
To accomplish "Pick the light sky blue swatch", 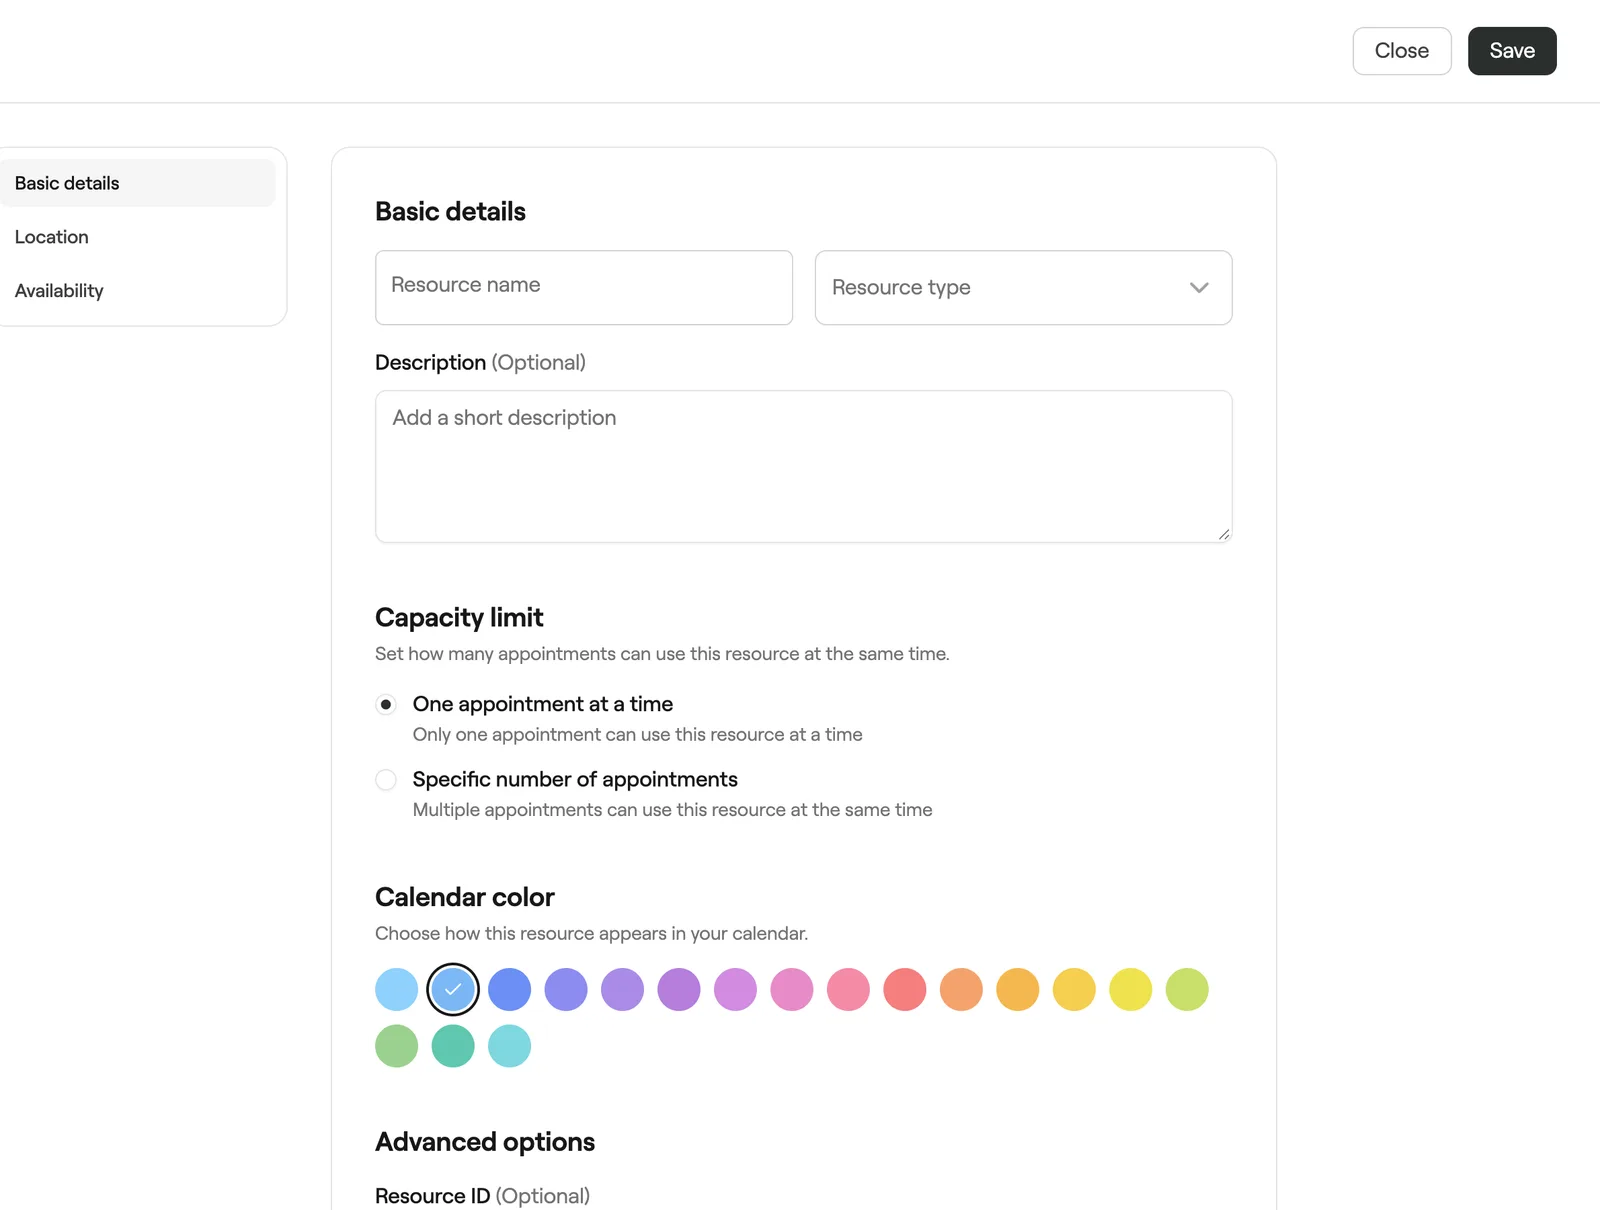I will (397, 990).
